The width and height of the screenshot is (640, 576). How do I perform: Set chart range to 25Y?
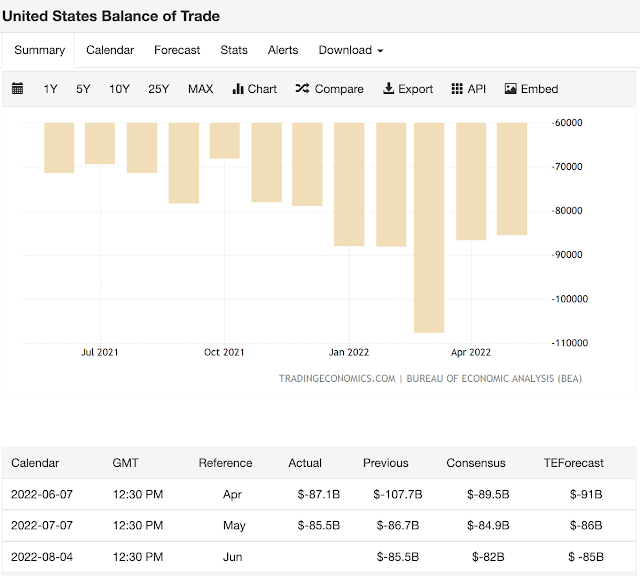[x=159, y=89]
